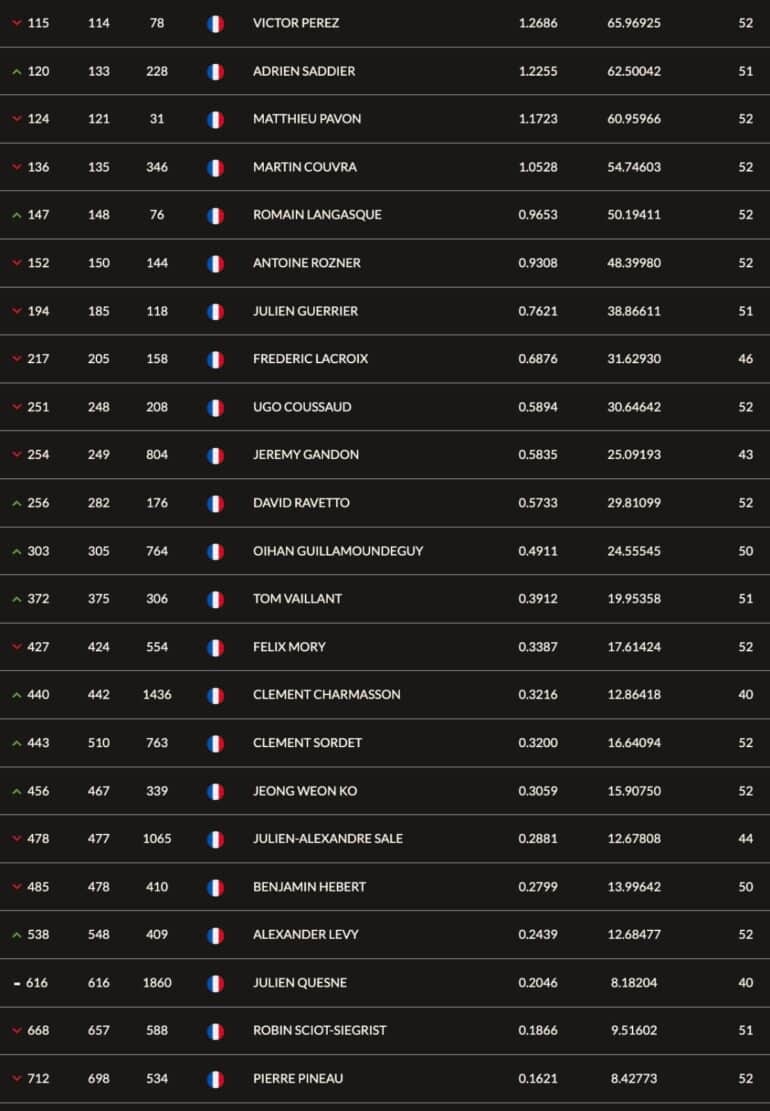Click Clement Charmasson's events played count 40
770x1111 pixels.
pyautogui.click(x=745, y=695)
